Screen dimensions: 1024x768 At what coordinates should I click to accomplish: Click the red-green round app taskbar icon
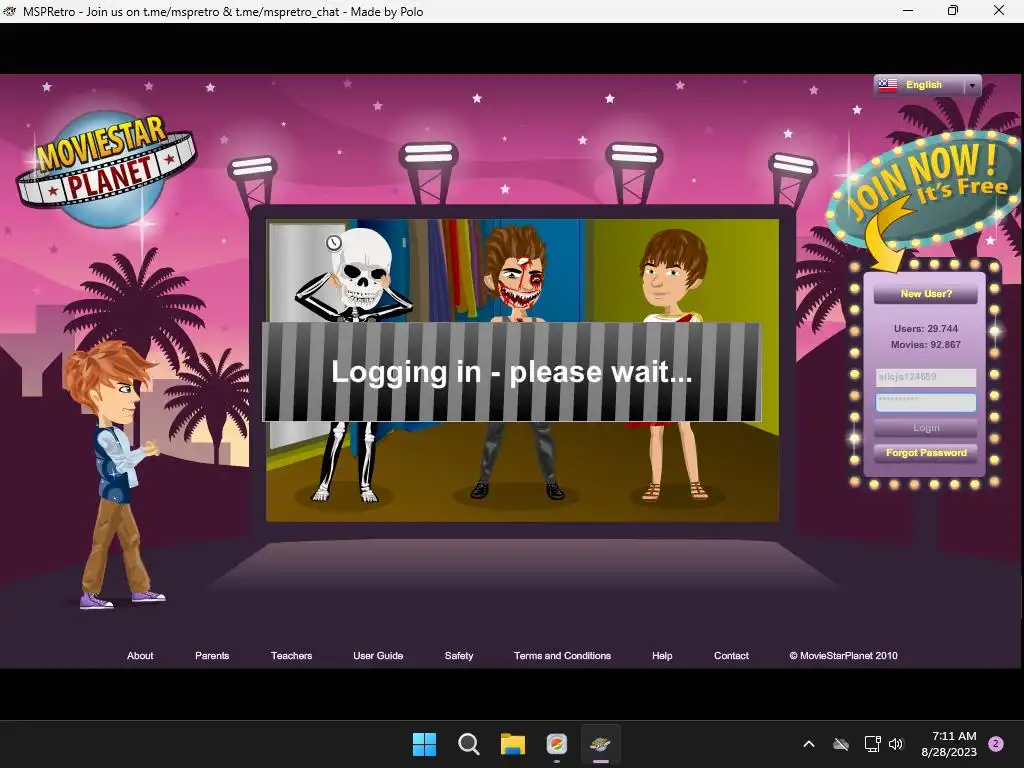pyautogui.click(x=556, y=744)
